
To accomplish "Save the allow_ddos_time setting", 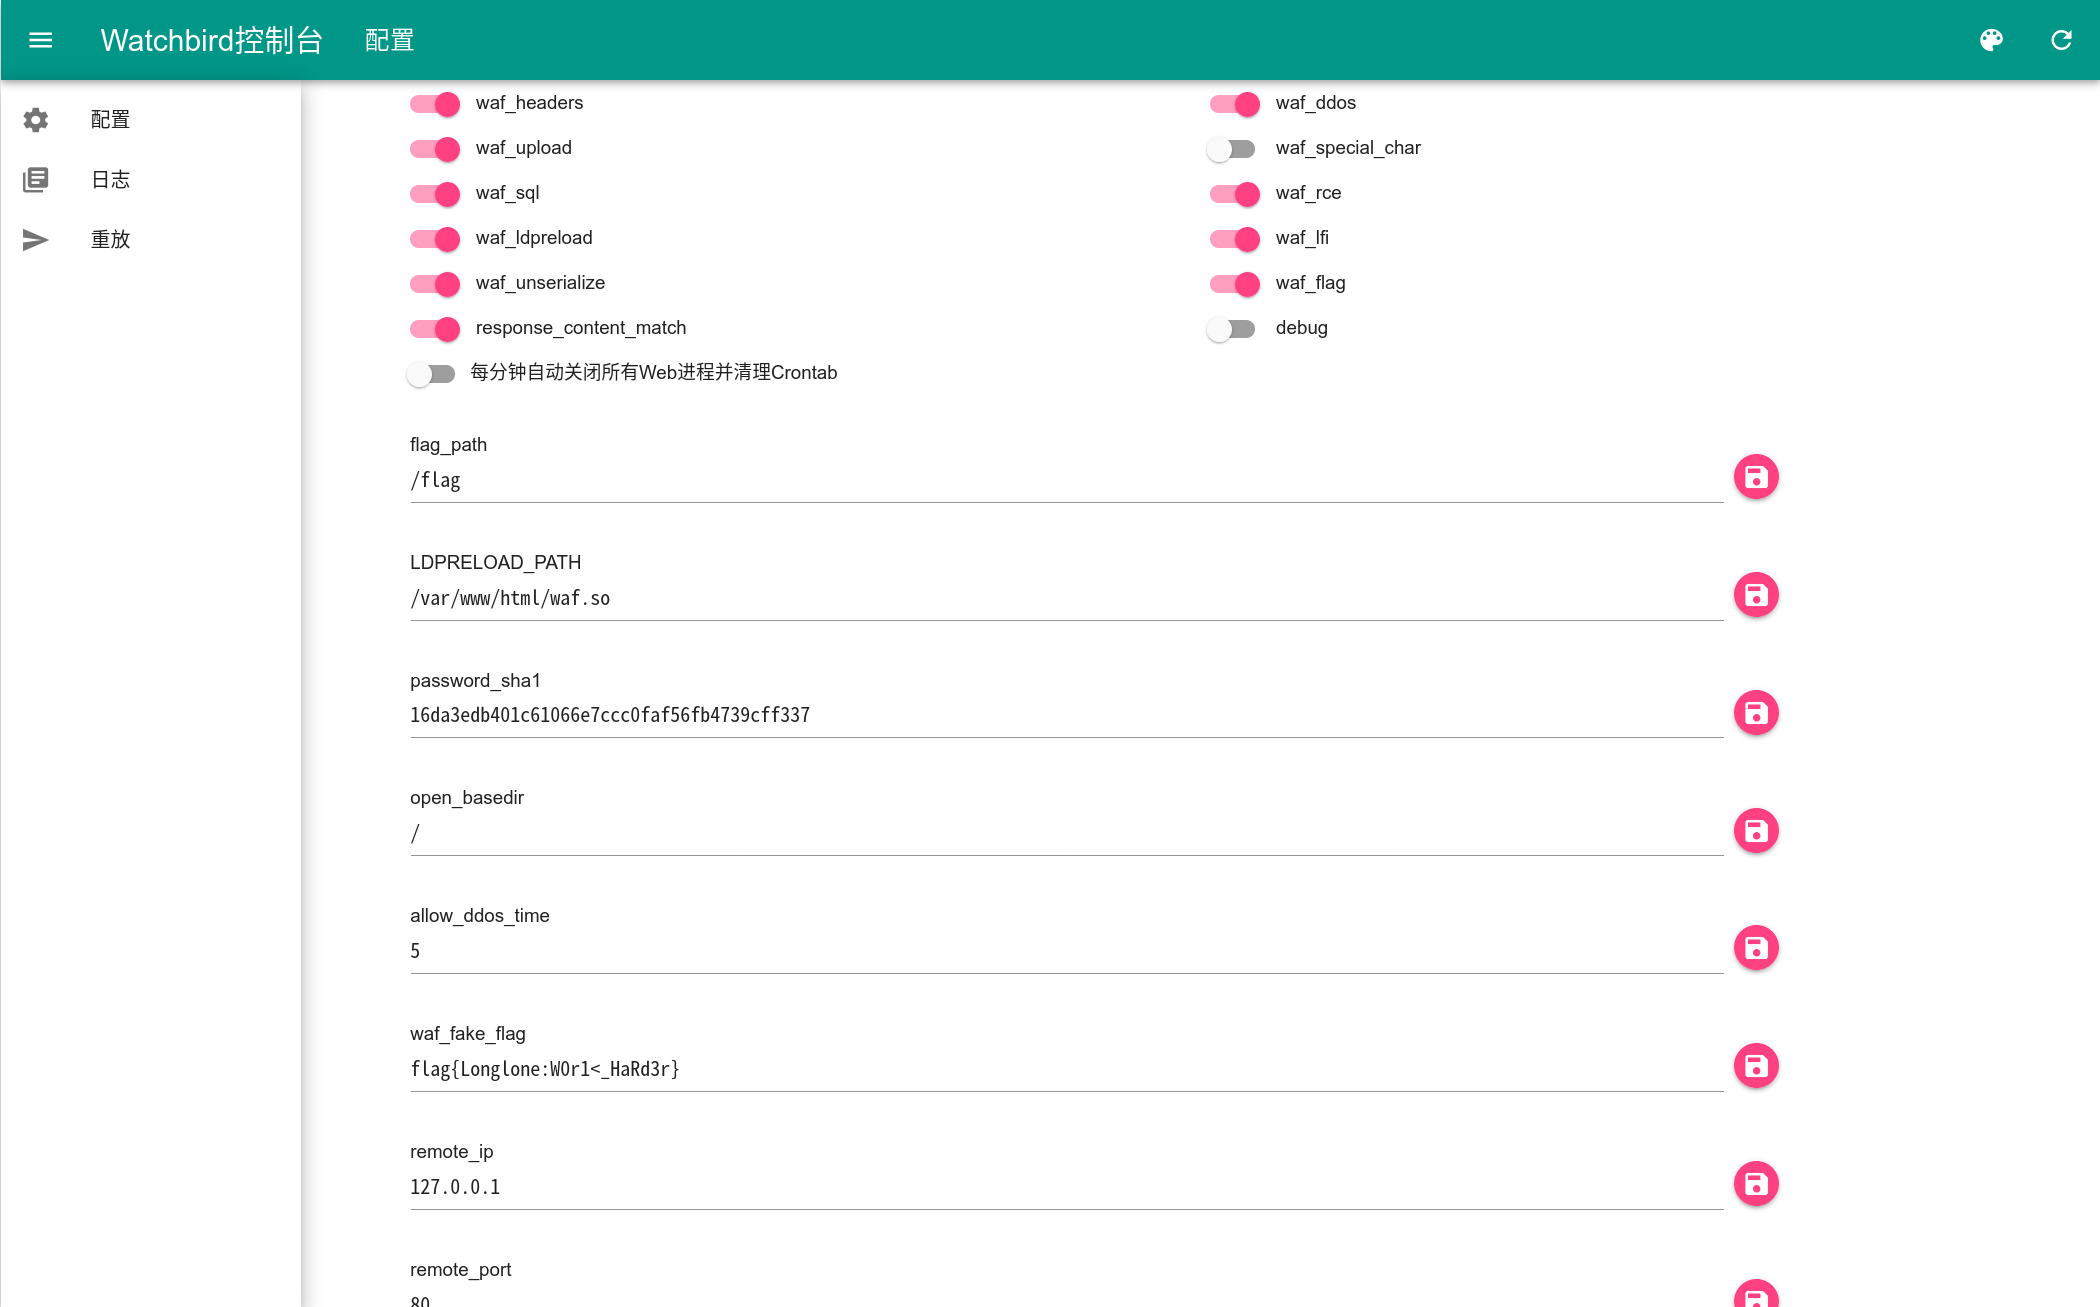I will [x=1755, y=948].
